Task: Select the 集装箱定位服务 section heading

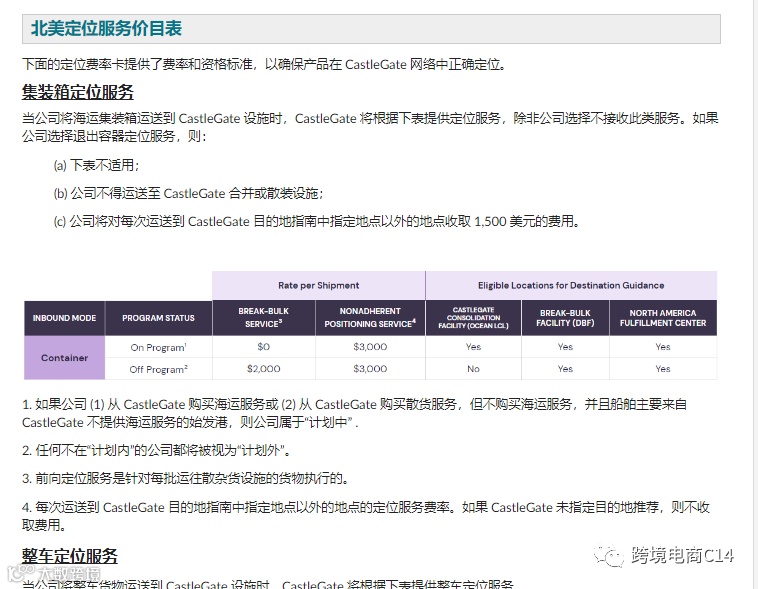Action: 78,92
